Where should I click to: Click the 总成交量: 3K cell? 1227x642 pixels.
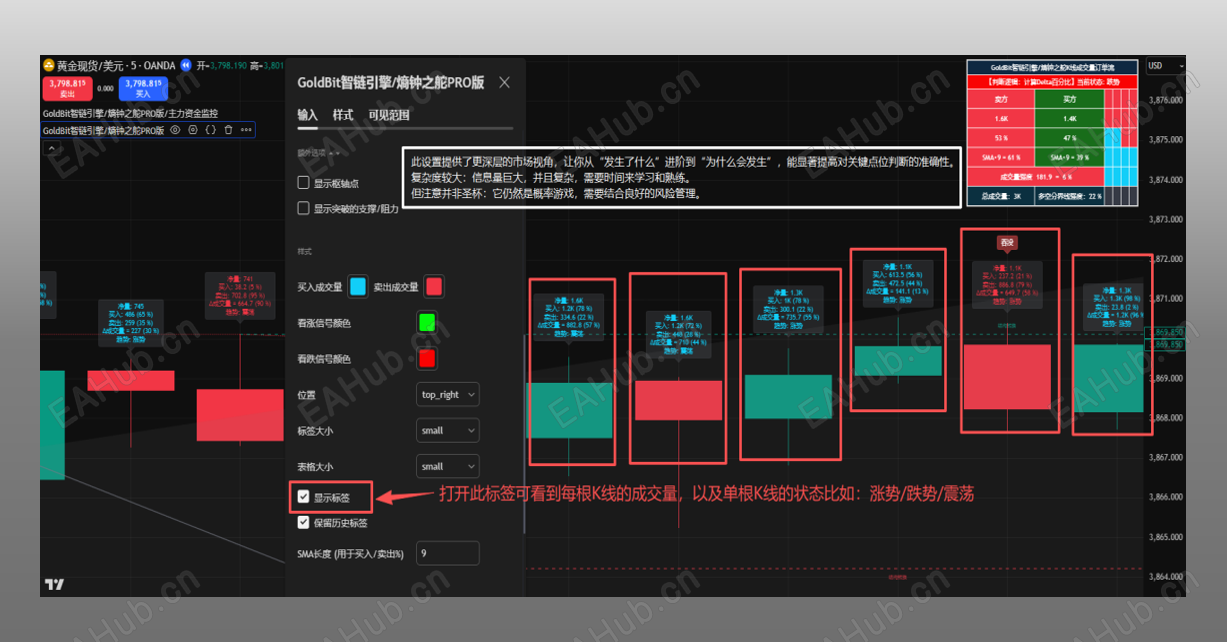click(1001, 196)
